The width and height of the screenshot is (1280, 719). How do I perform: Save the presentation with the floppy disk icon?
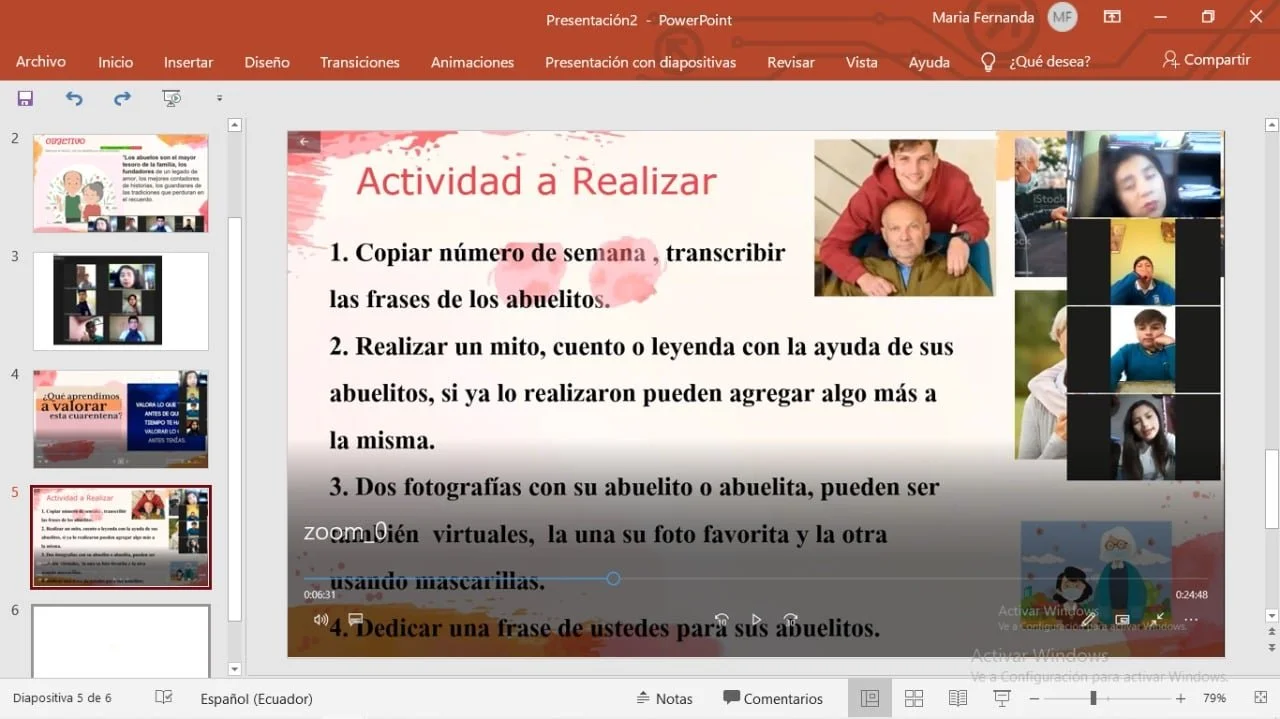25,98
